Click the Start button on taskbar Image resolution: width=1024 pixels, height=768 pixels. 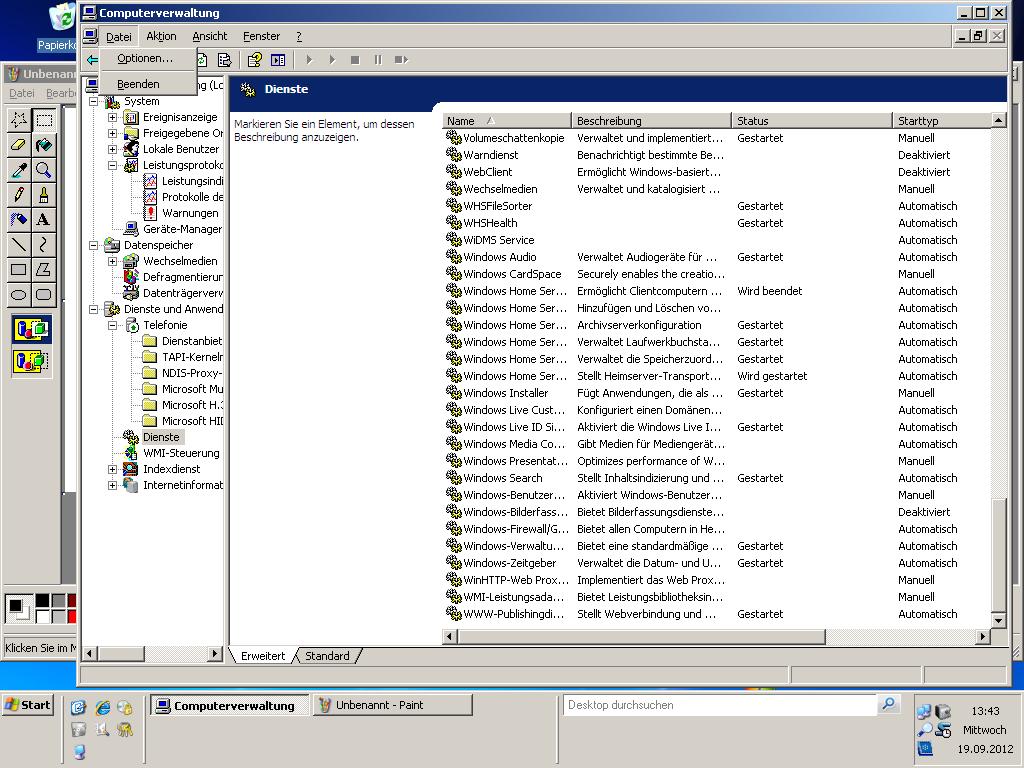point(27,705)
